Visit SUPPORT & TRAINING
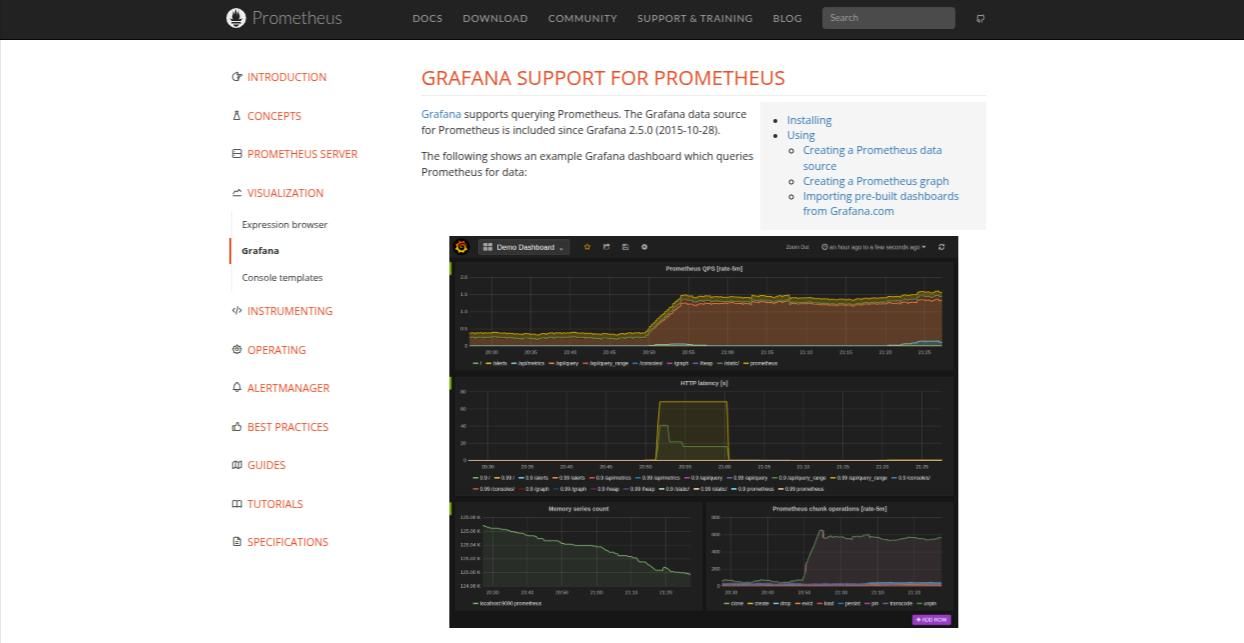 click(695, 18)
